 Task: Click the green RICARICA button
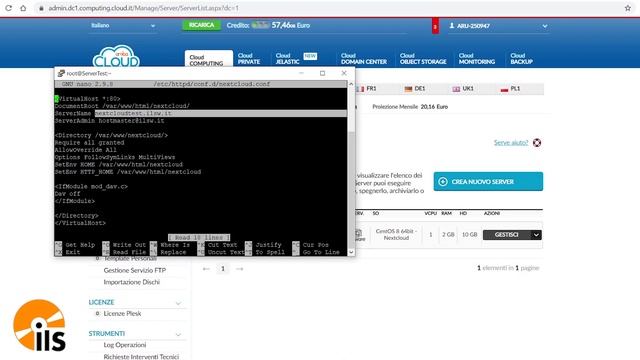[x=201, y=25]
